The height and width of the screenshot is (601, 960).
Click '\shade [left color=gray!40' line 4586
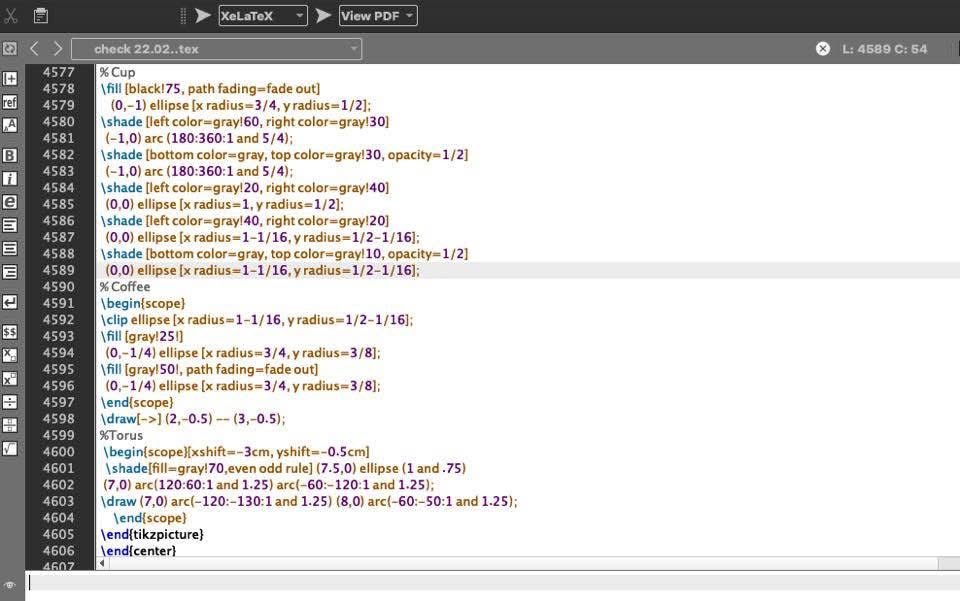[244, 221]
